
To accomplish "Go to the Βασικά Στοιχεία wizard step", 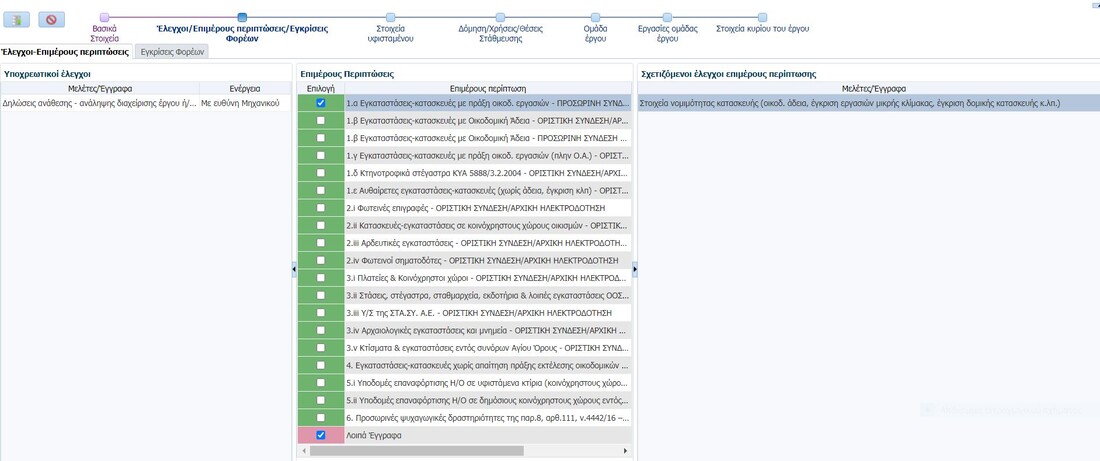I will (x=105, y=17).
